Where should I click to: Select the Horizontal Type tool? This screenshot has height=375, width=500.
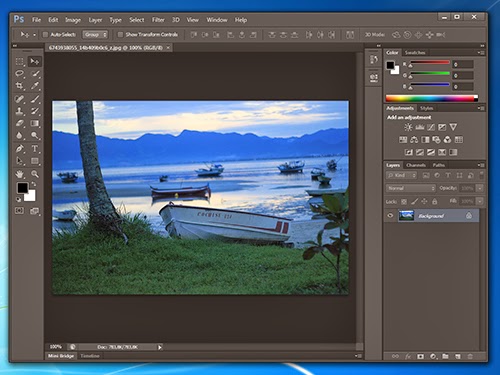(x=35, y=149)
